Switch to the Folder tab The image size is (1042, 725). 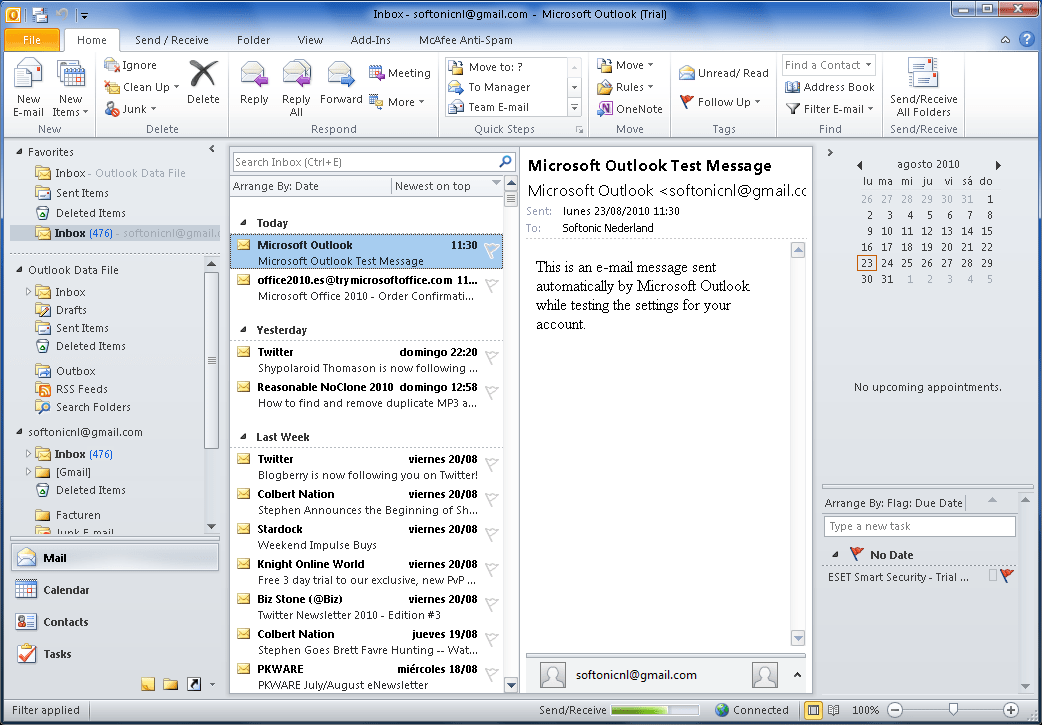(253, 40)
